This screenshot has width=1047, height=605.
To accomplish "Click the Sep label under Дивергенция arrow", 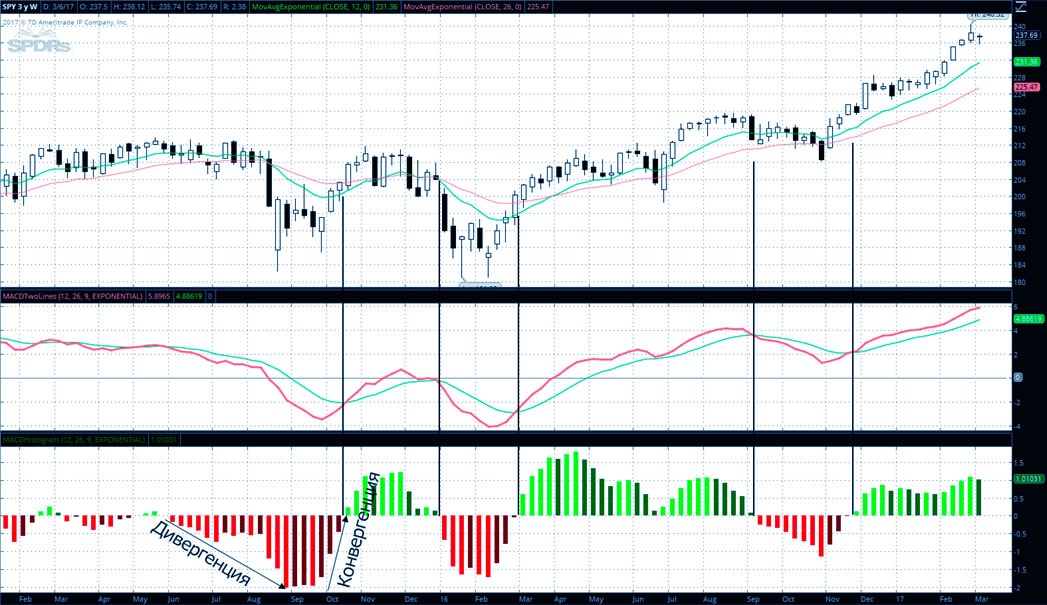I will (x=297, y=596).
